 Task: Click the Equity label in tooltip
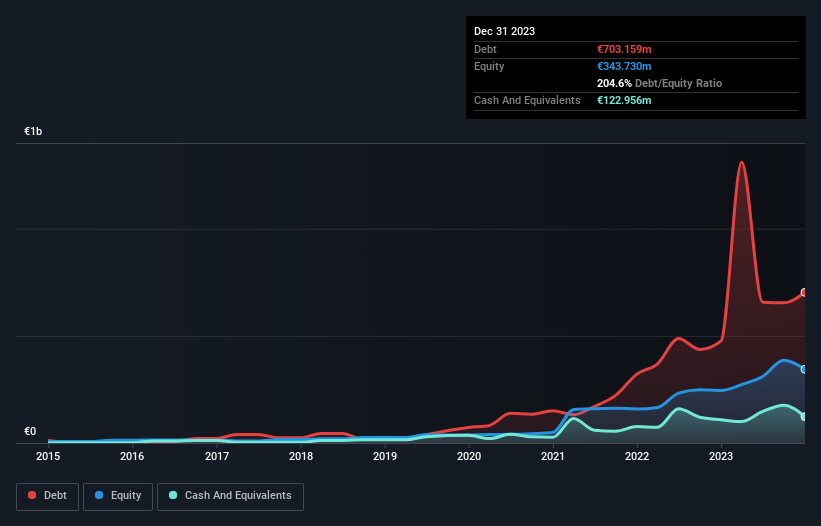[x=489, y=66]
